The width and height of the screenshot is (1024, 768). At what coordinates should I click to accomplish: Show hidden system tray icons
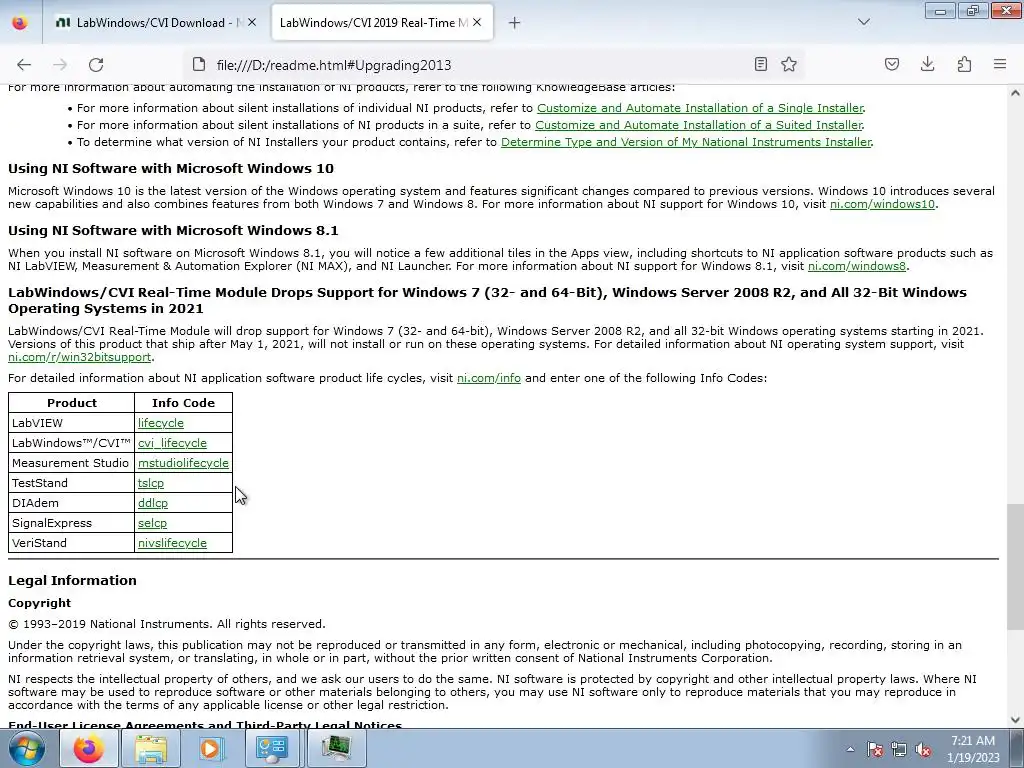[x=850, y=749]
